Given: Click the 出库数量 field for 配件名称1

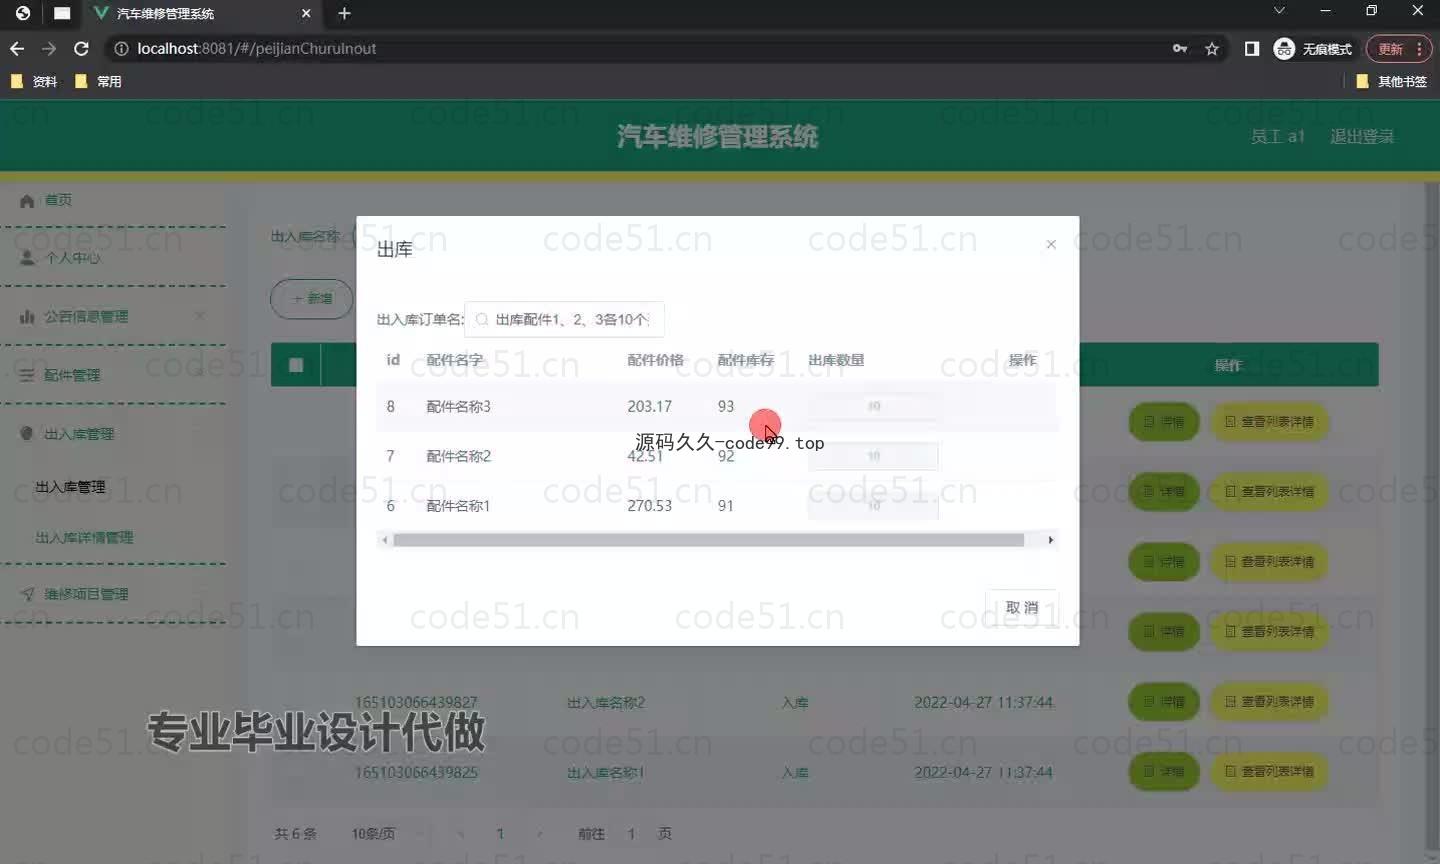Looking at the screenshot, I should click(x=873, y=506).
